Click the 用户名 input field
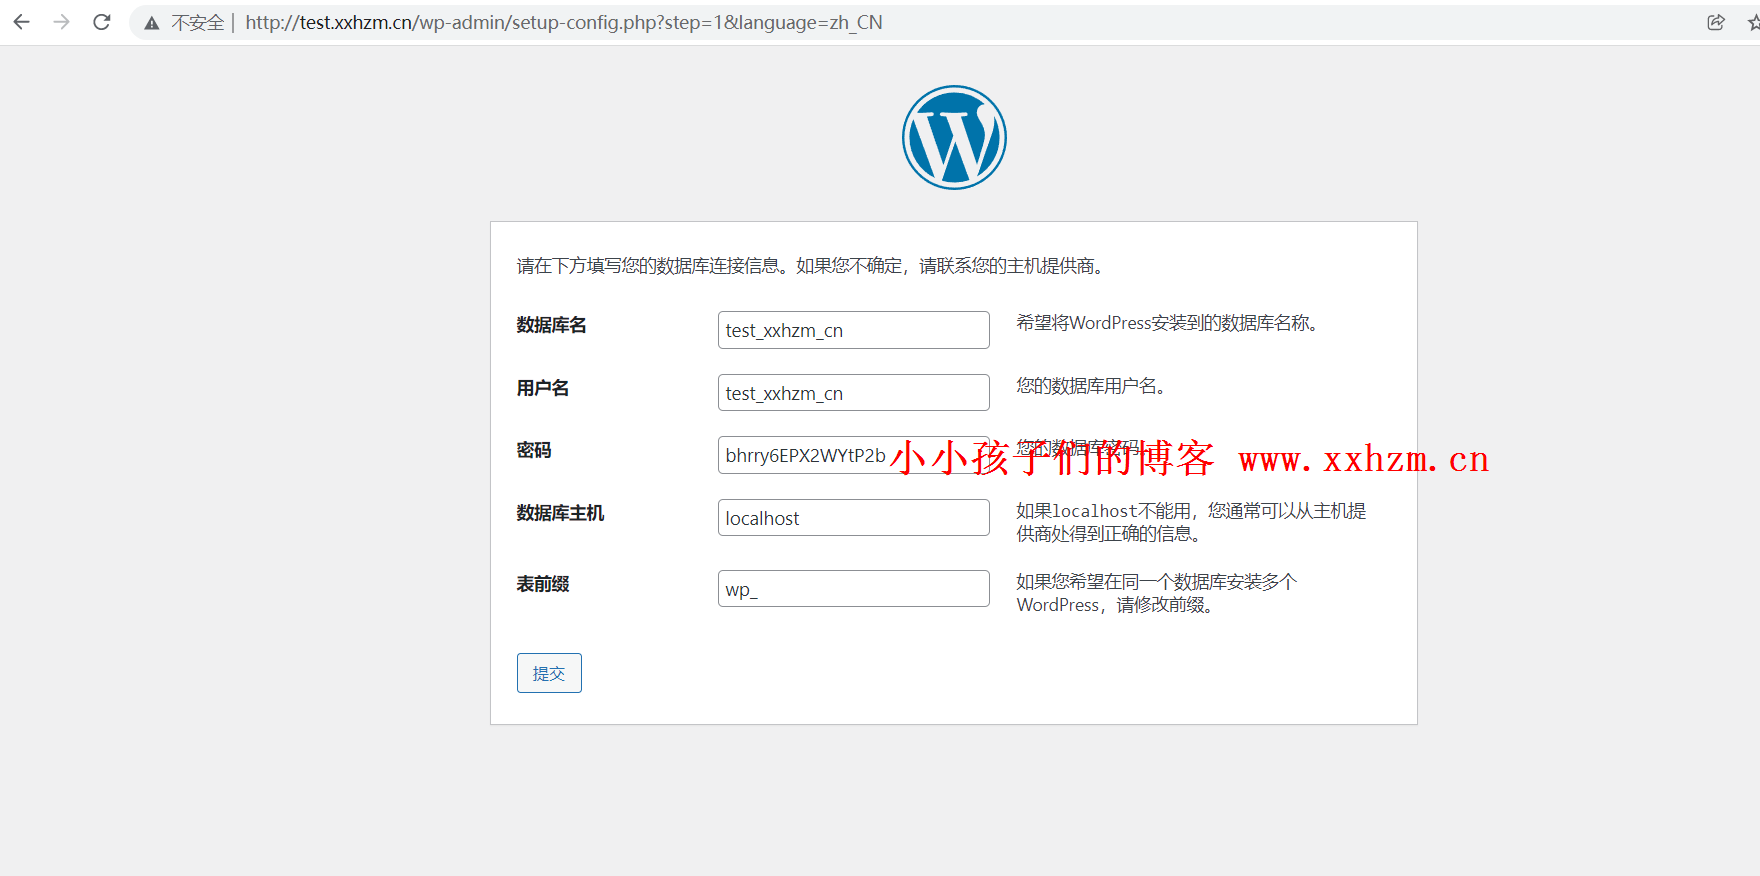 [x=854, y=393]
